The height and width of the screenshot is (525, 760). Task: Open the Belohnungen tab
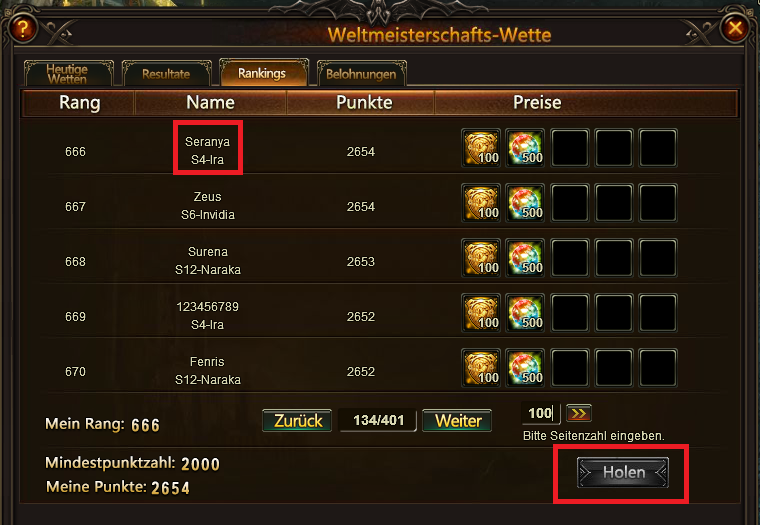point(361,74)
